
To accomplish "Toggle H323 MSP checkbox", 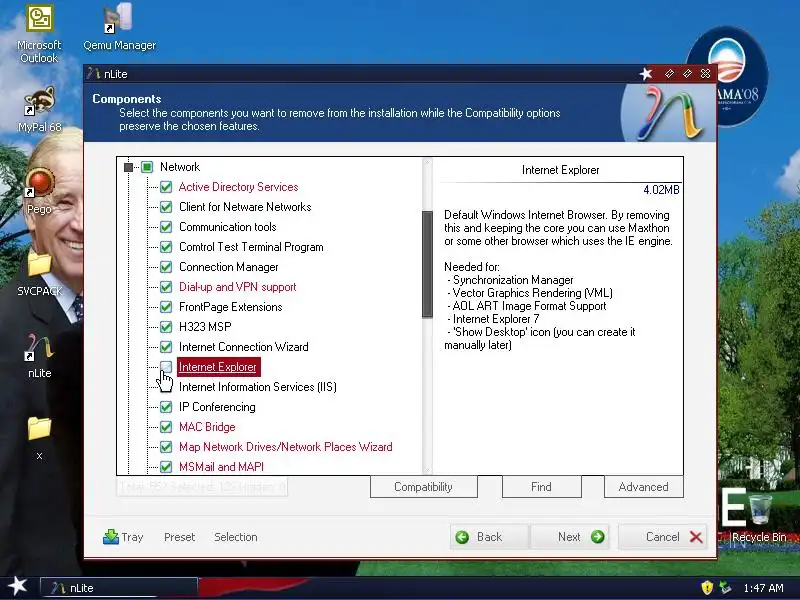I will (x=166, y=327).
